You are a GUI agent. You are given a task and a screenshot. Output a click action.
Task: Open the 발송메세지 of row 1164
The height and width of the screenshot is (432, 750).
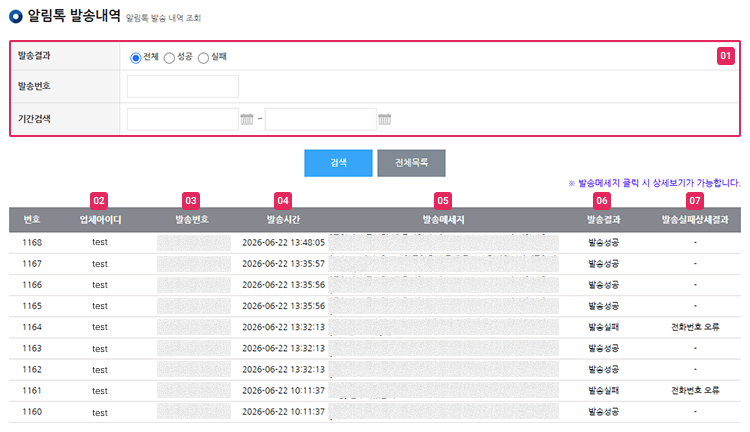point(443,327)
